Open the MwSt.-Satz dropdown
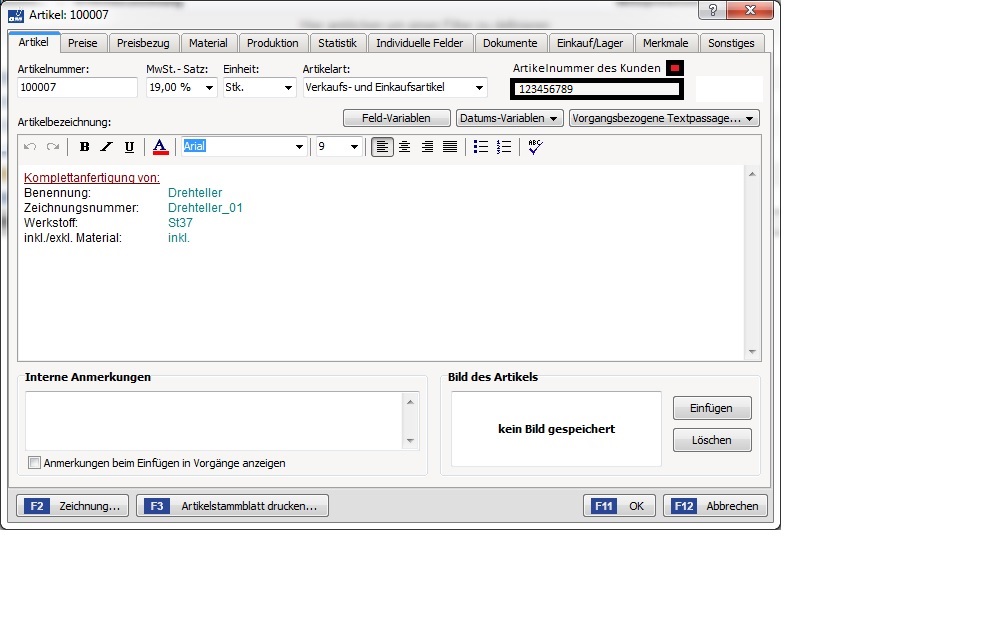Image resolution: width=1008 pixels, height=630 pixels. pos(209,88)
